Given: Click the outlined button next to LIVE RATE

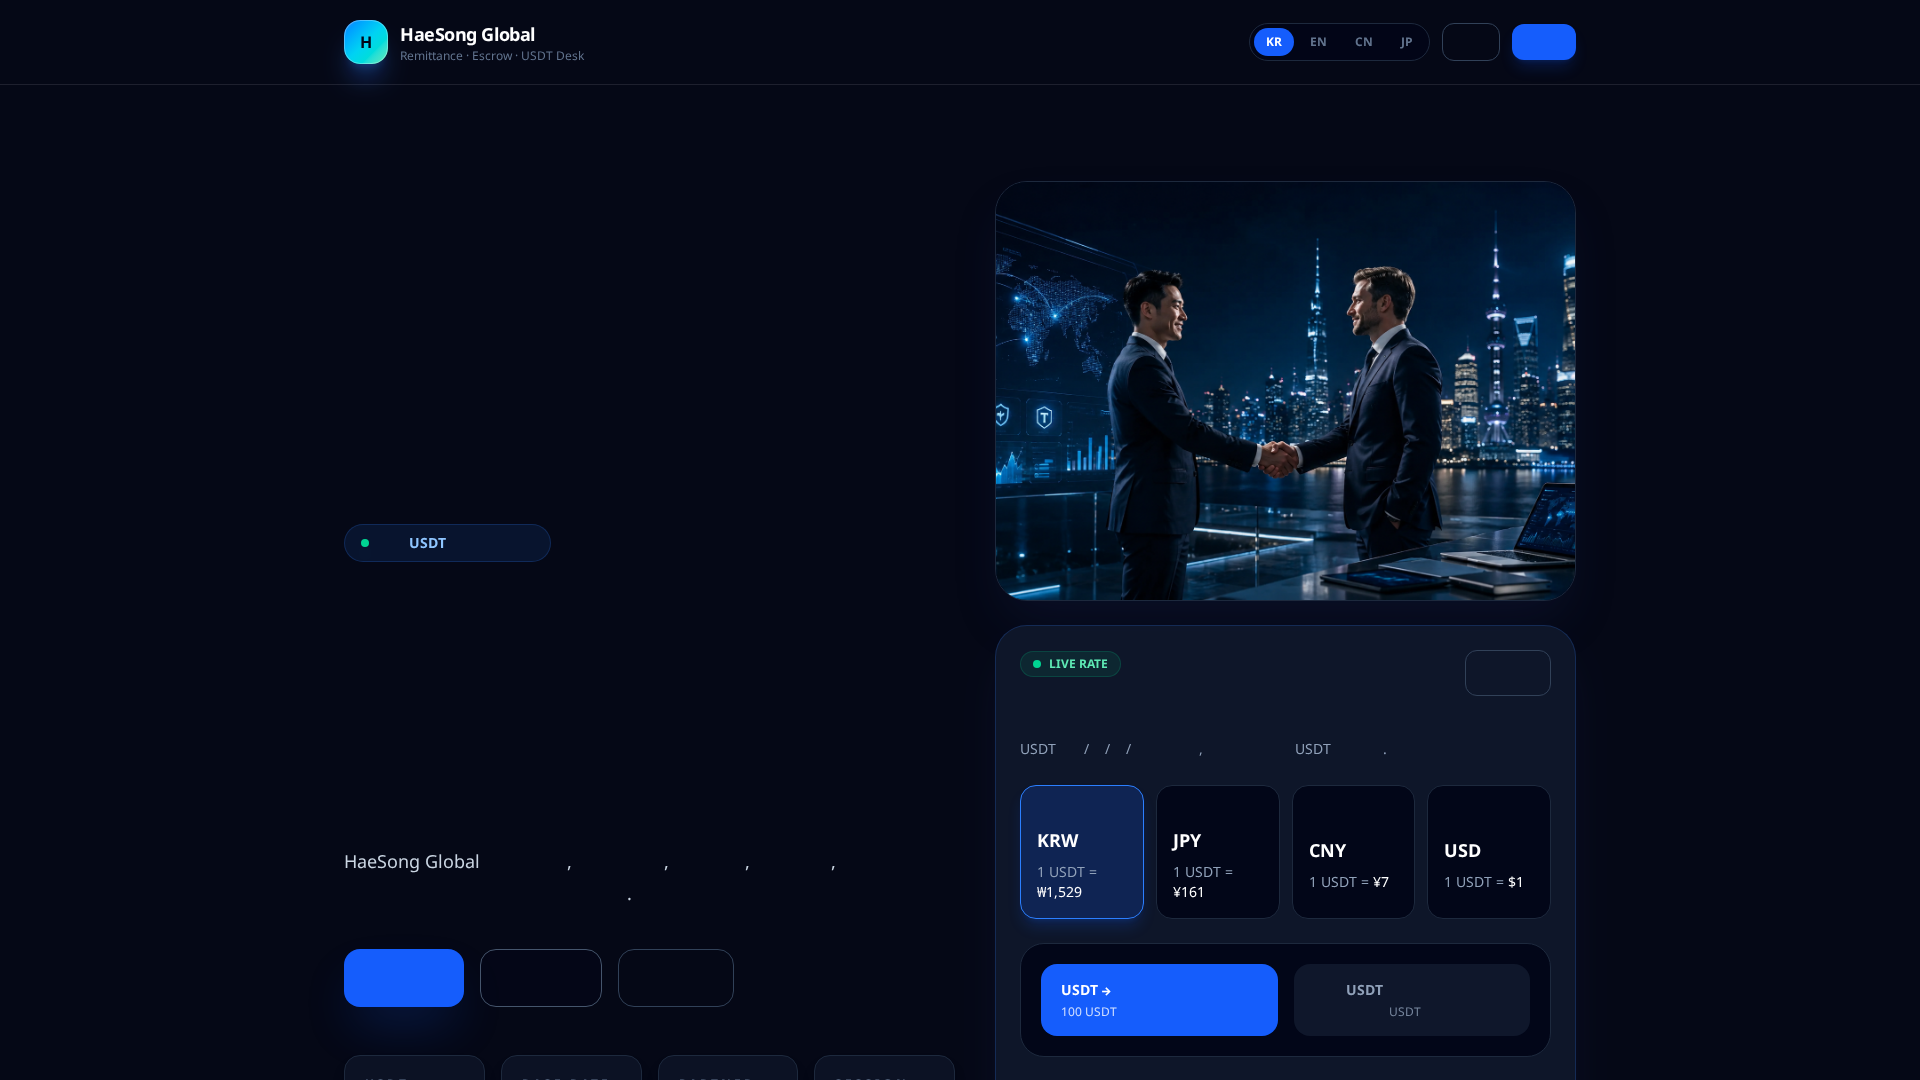Looking at the screenshot, I should click(1507, 673).
